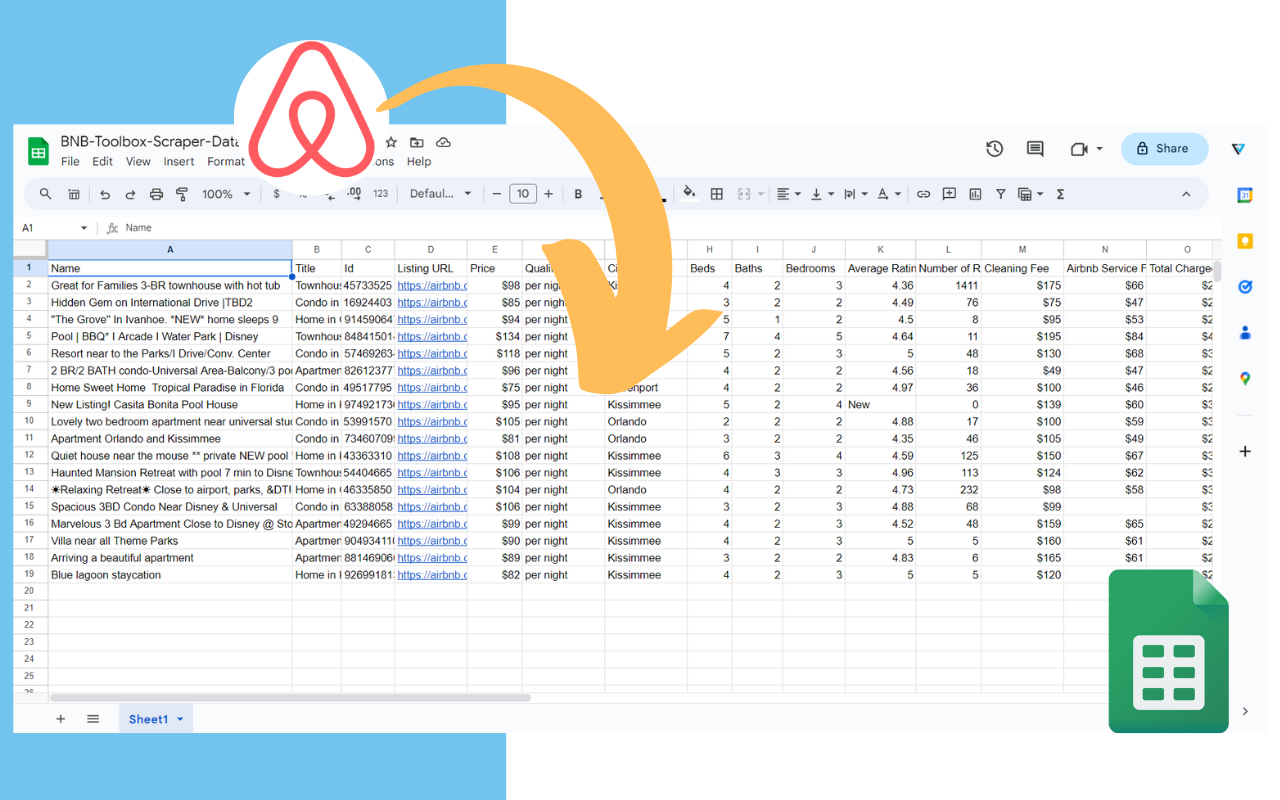The width and height of the screenshot is (1280, 800).
Task: Open the Insert menu
Action: point(179,161)
